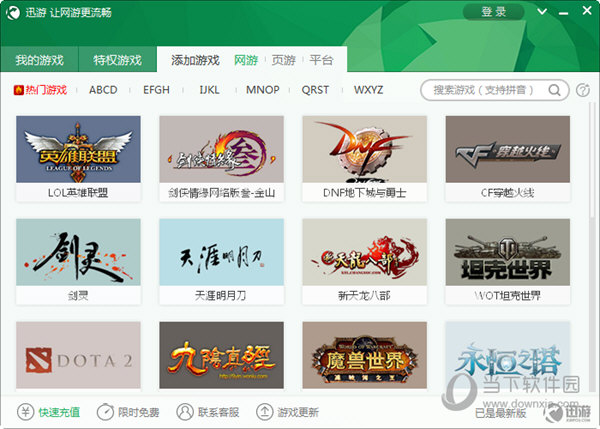Switch to 我的游戏 tab
The width and height of the screenshot is (600, 429).
(x=39, y=60)
